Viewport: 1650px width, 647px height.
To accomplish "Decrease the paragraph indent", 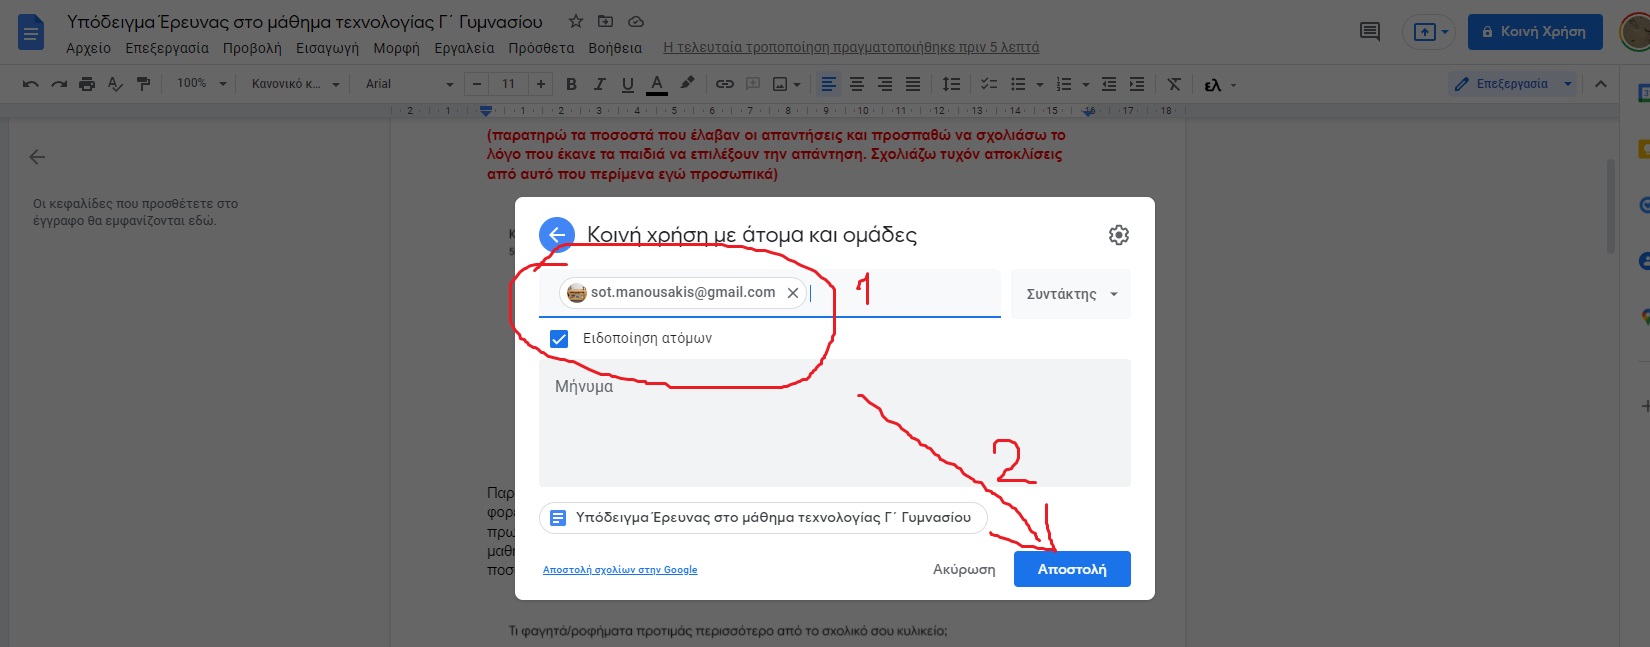I will (x=1109, y=84).
